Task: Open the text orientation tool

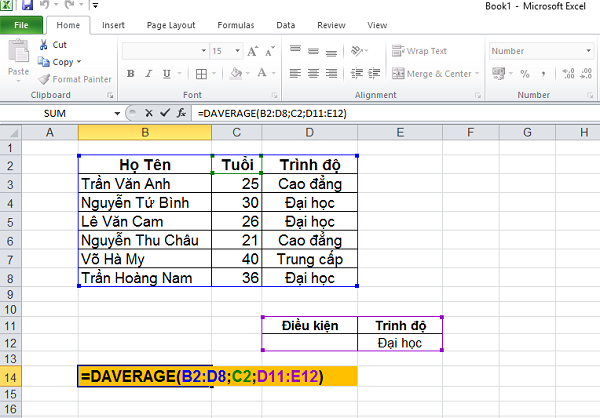Action: coord(359,51)
